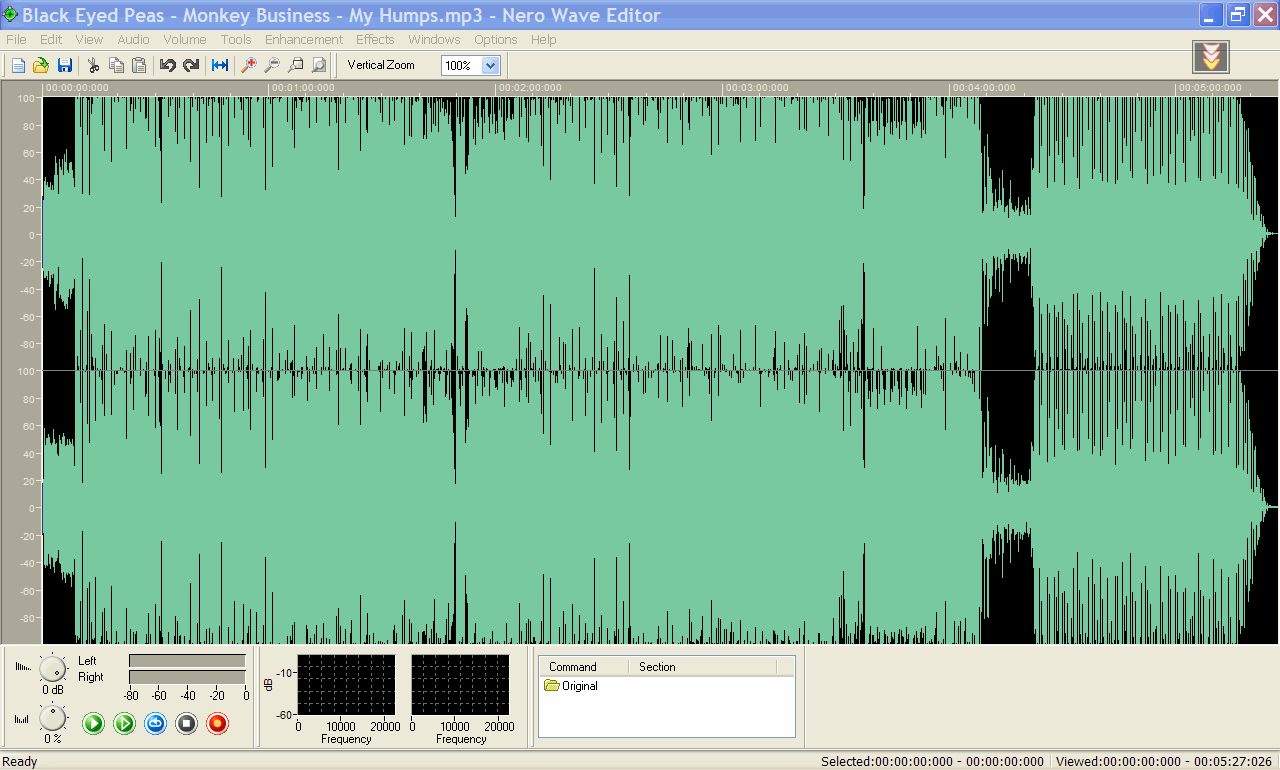Screen dimensions: 1280x770
Task: Open the Options menu
Action: point(496,40)
